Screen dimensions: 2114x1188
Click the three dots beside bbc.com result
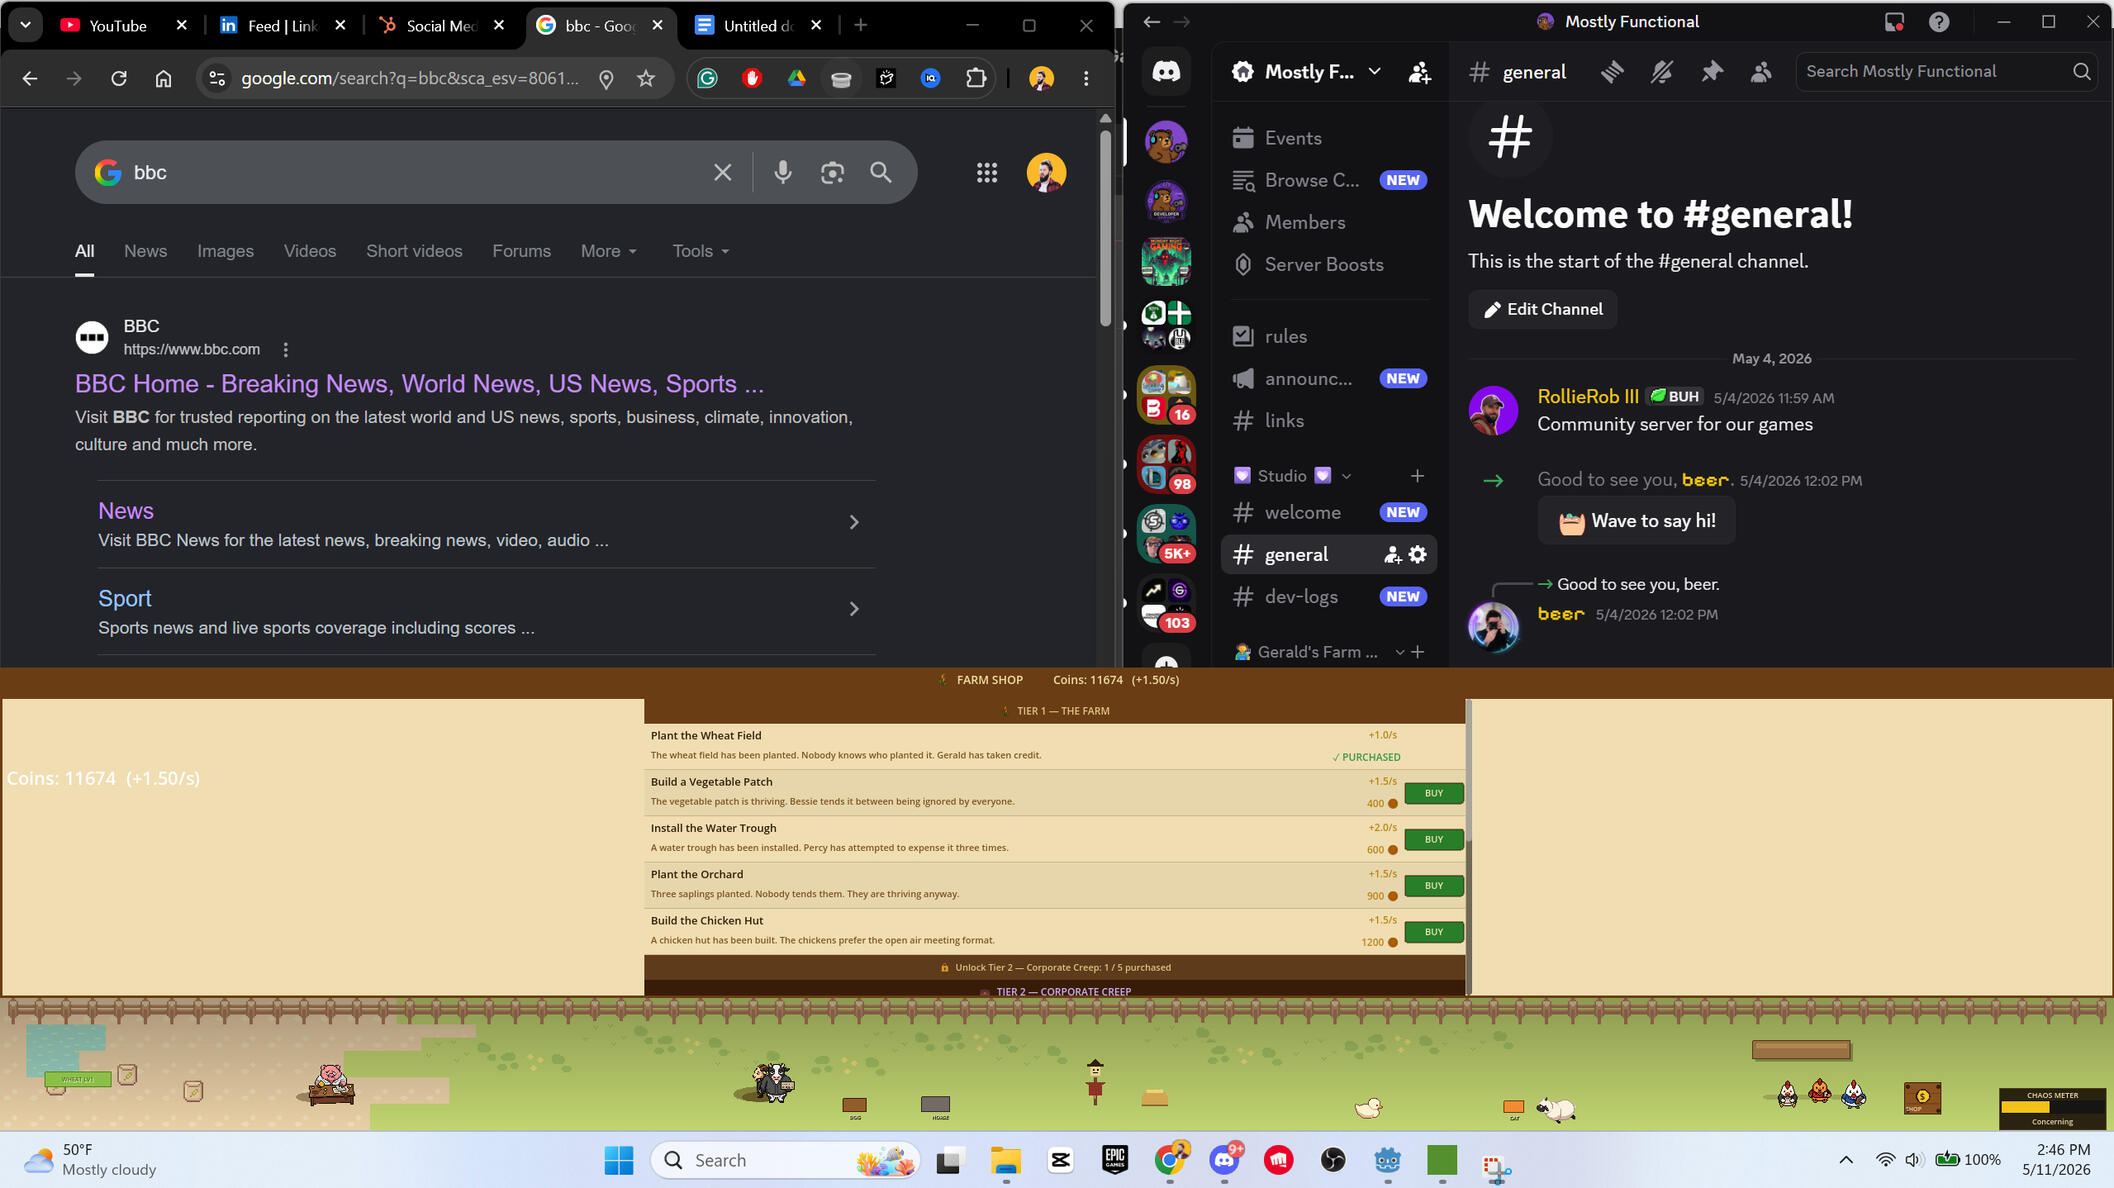(x=286, y=350)
